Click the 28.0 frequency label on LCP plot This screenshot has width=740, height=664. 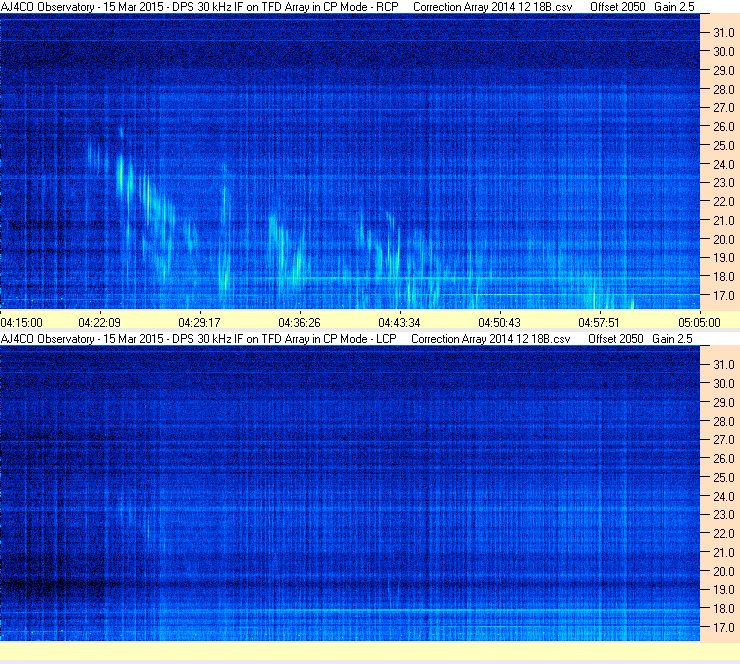point(723,421)
